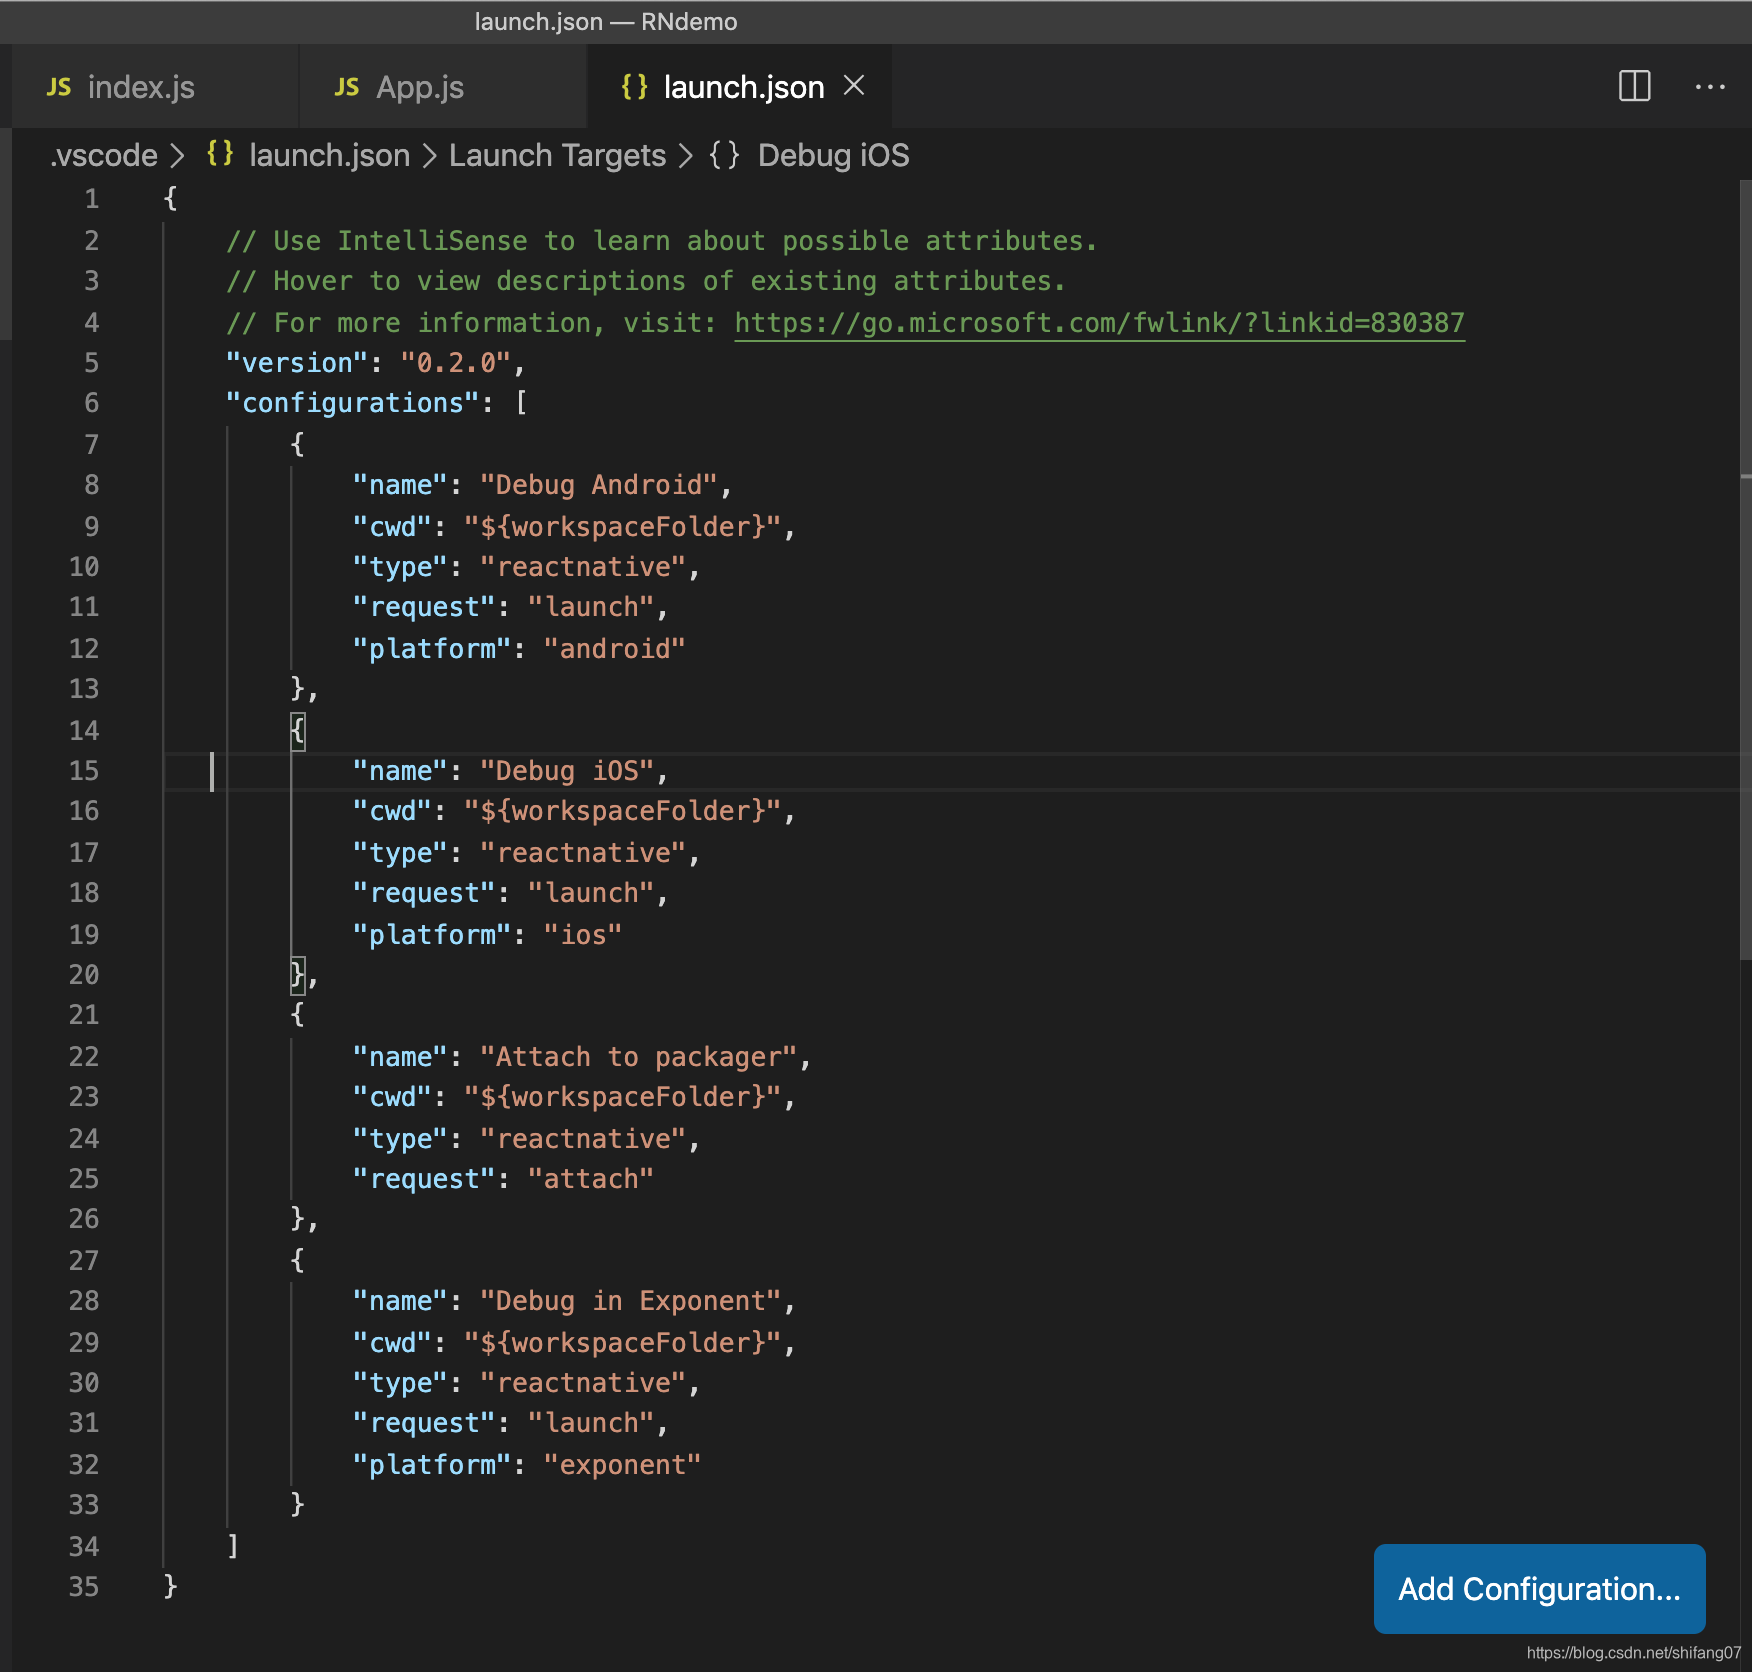Click the closing bracket on line 34
This screenshot has width=1752, height=1672.
233,1546
